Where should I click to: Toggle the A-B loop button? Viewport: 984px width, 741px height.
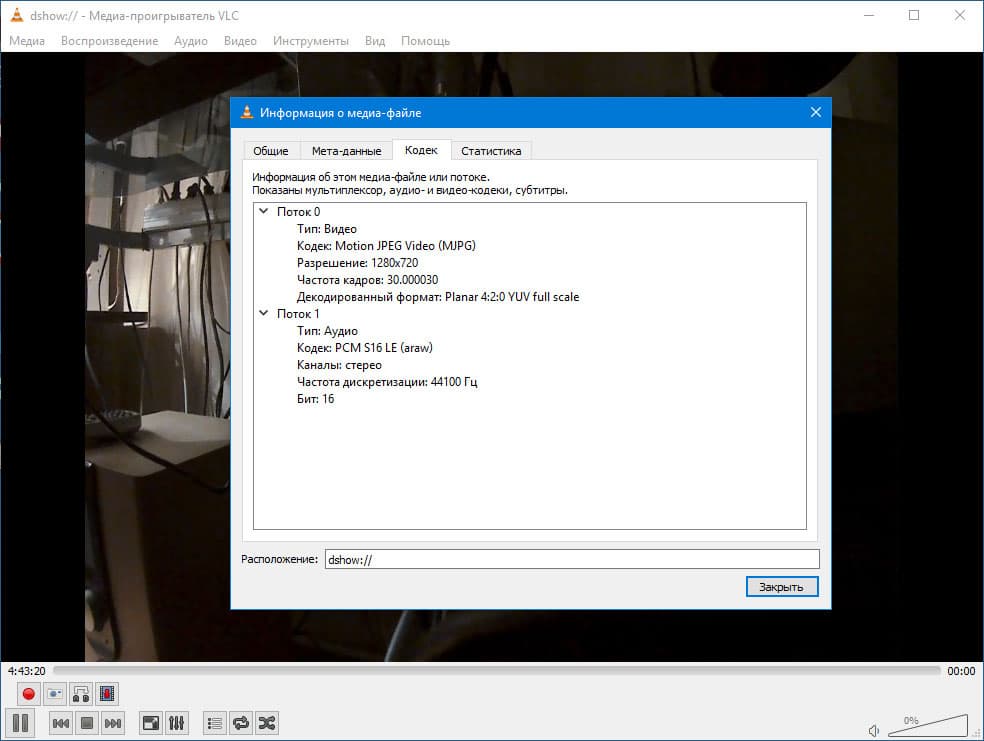point(81,694)
